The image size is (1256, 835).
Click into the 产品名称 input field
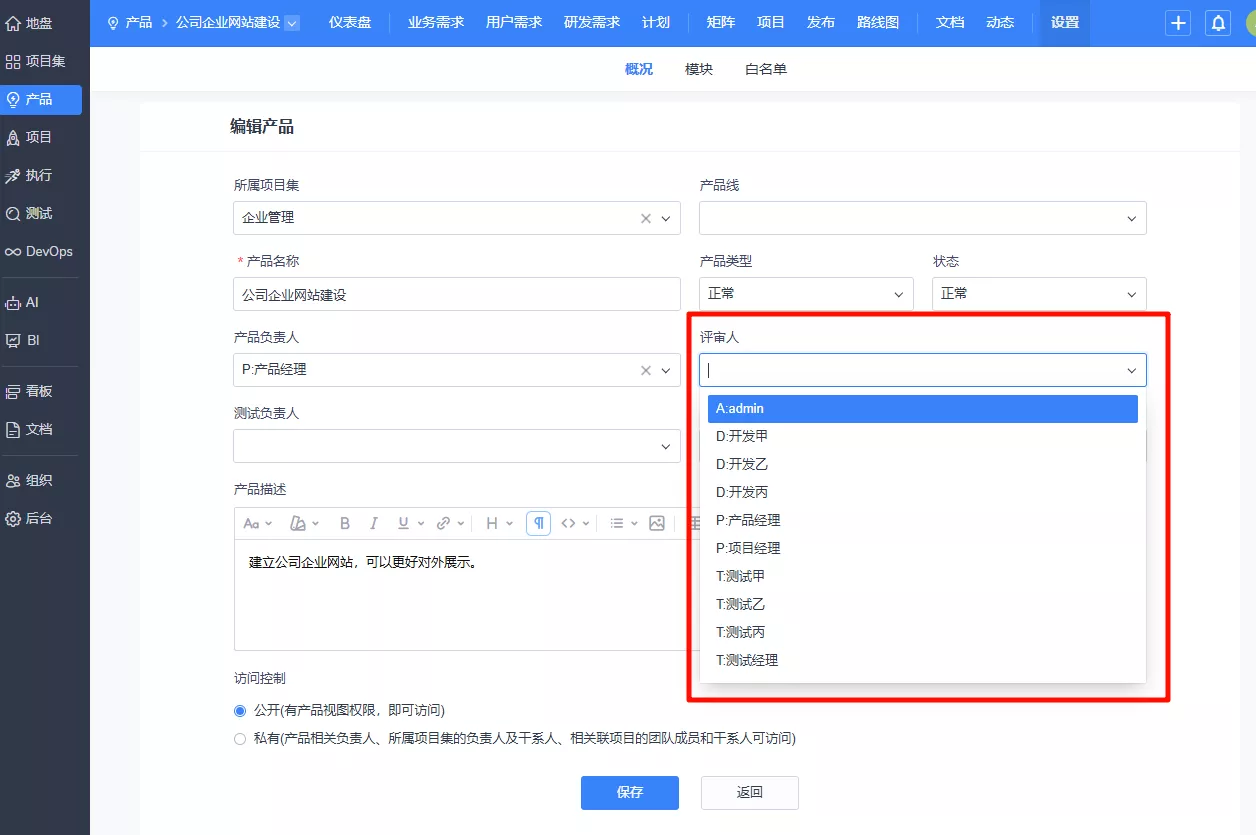tap(457, 294)
